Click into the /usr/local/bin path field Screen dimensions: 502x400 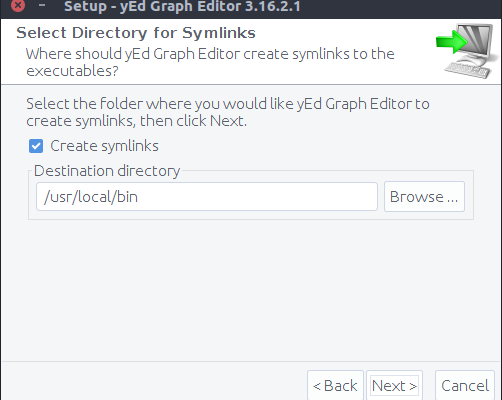207,197
